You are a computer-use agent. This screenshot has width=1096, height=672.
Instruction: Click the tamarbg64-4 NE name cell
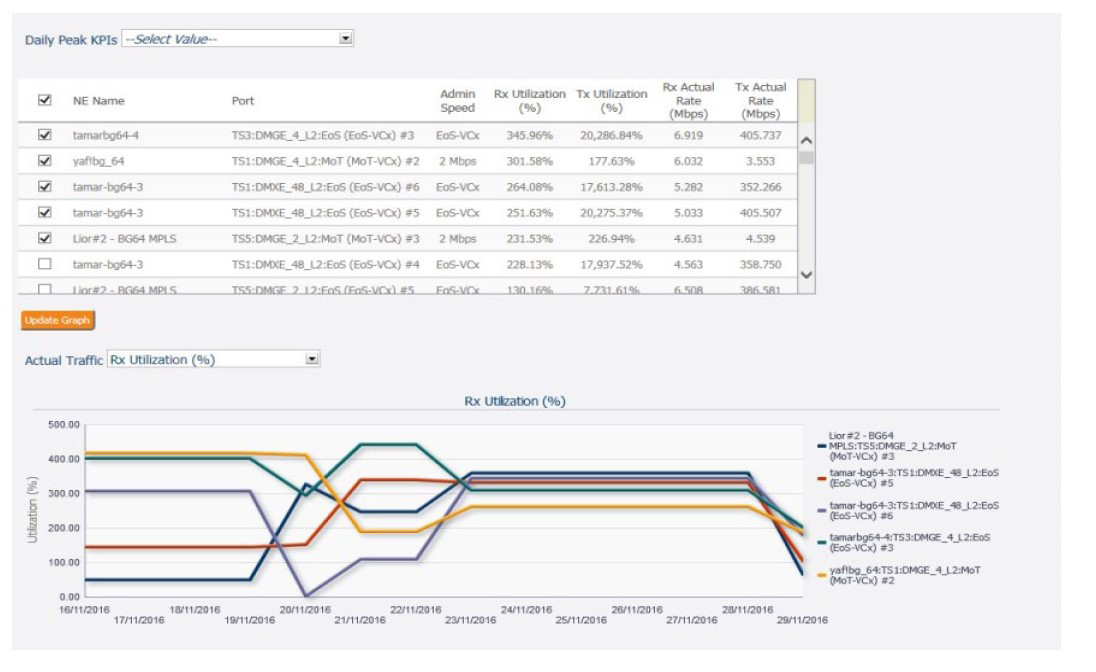tap(106, 135)
